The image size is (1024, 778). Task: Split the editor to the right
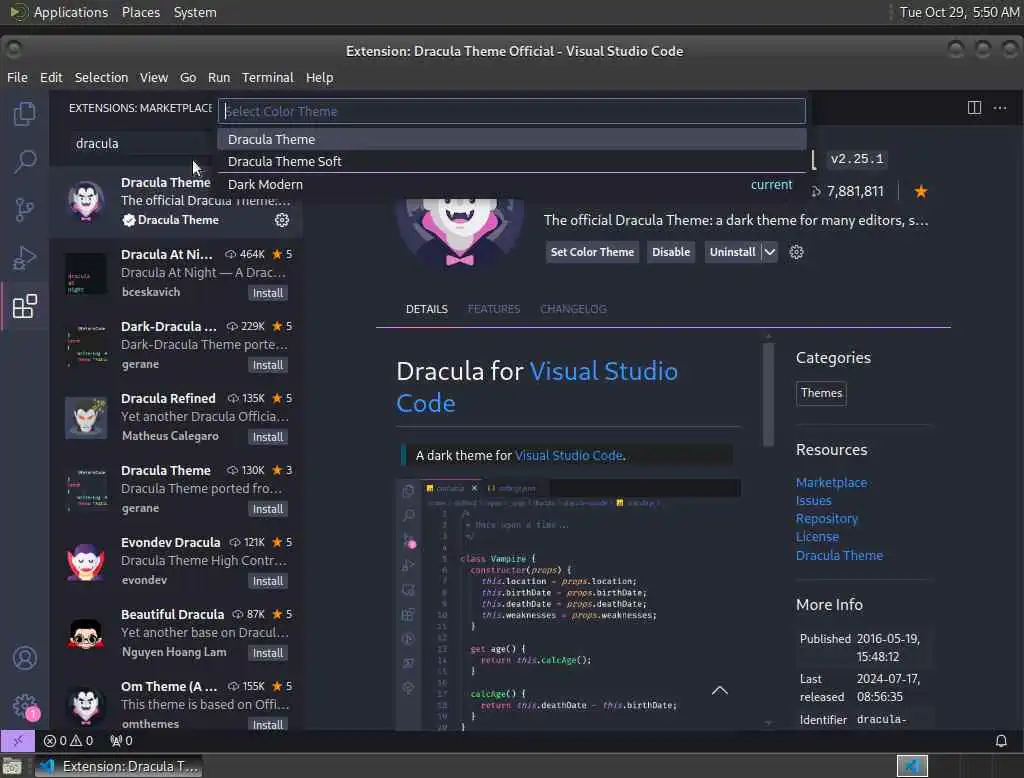974,108
